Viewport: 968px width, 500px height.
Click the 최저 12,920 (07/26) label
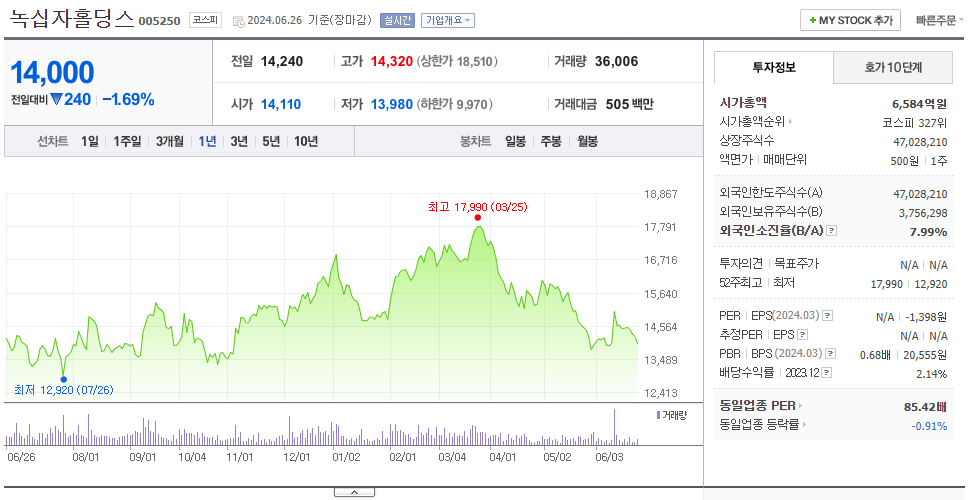coord(64,390)
